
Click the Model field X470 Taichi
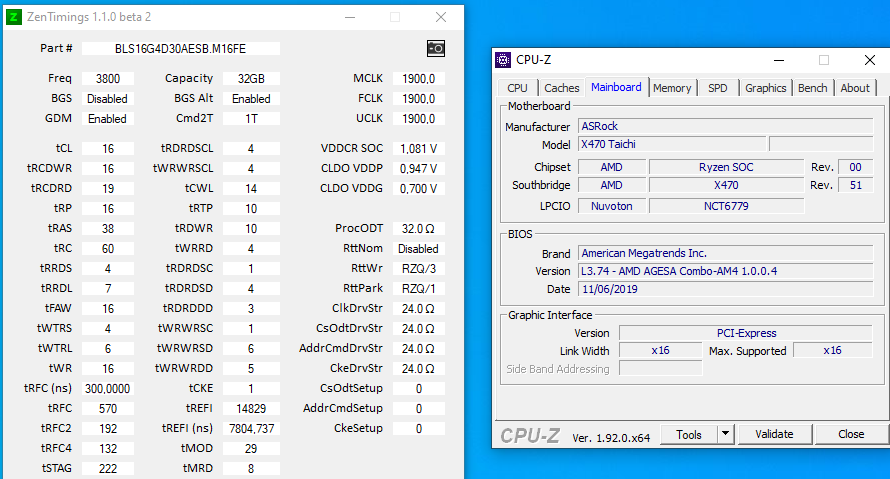click(x=672, y=144)
